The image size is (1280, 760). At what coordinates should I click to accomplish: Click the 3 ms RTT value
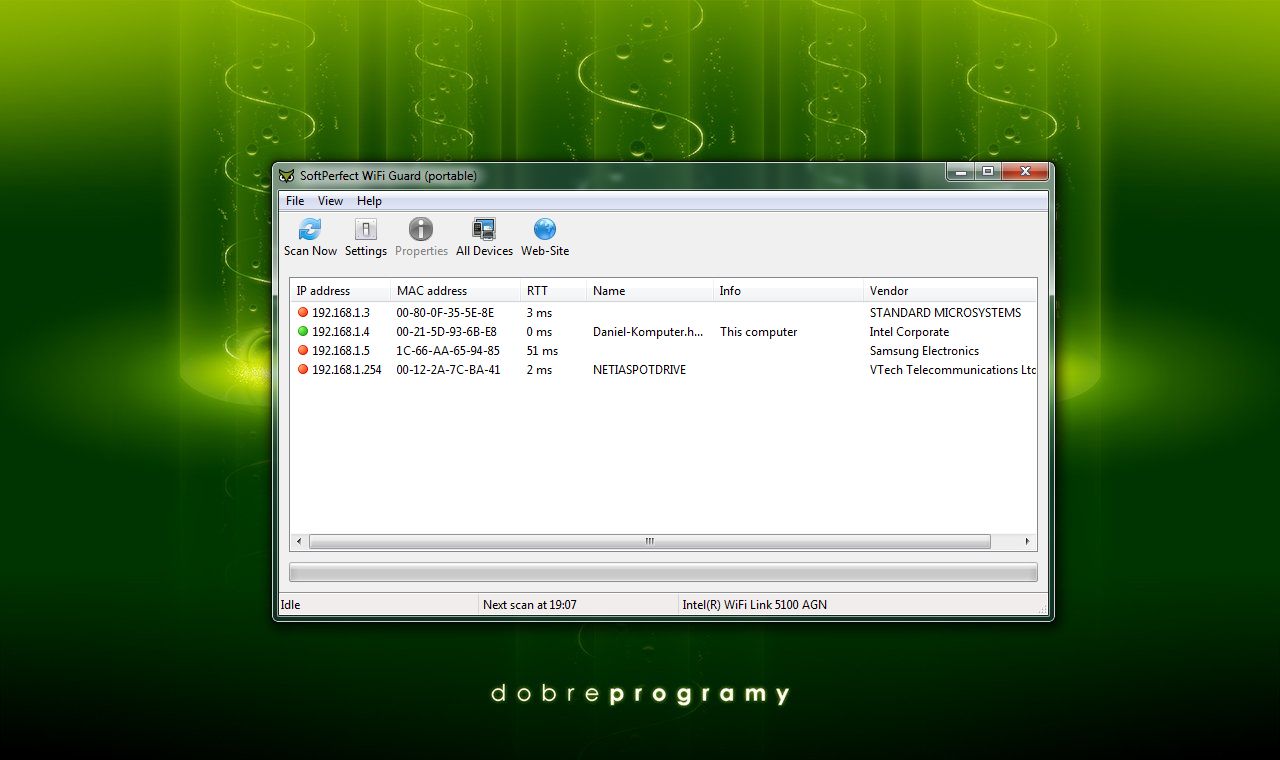click(539, 313)
